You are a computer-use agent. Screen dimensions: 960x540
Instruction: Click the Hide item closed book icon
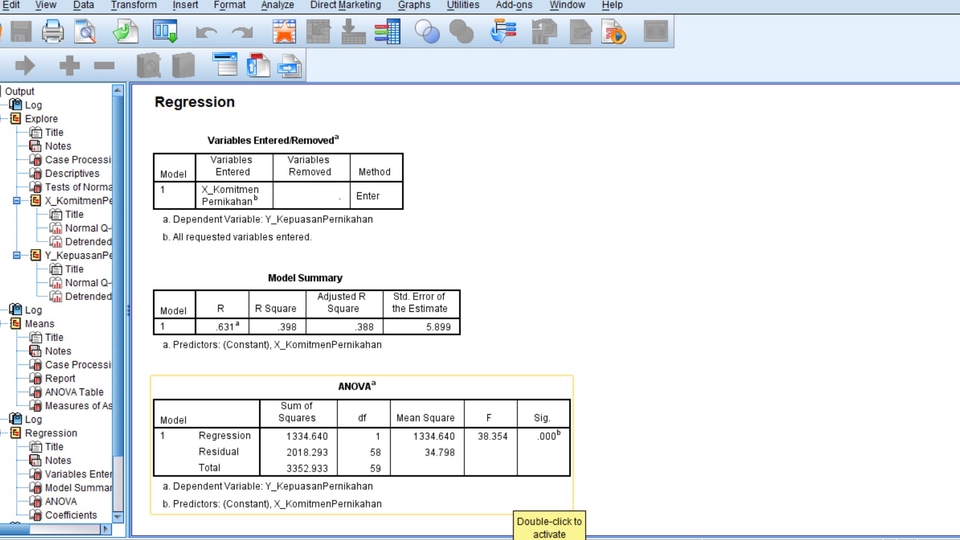point(183,66)
